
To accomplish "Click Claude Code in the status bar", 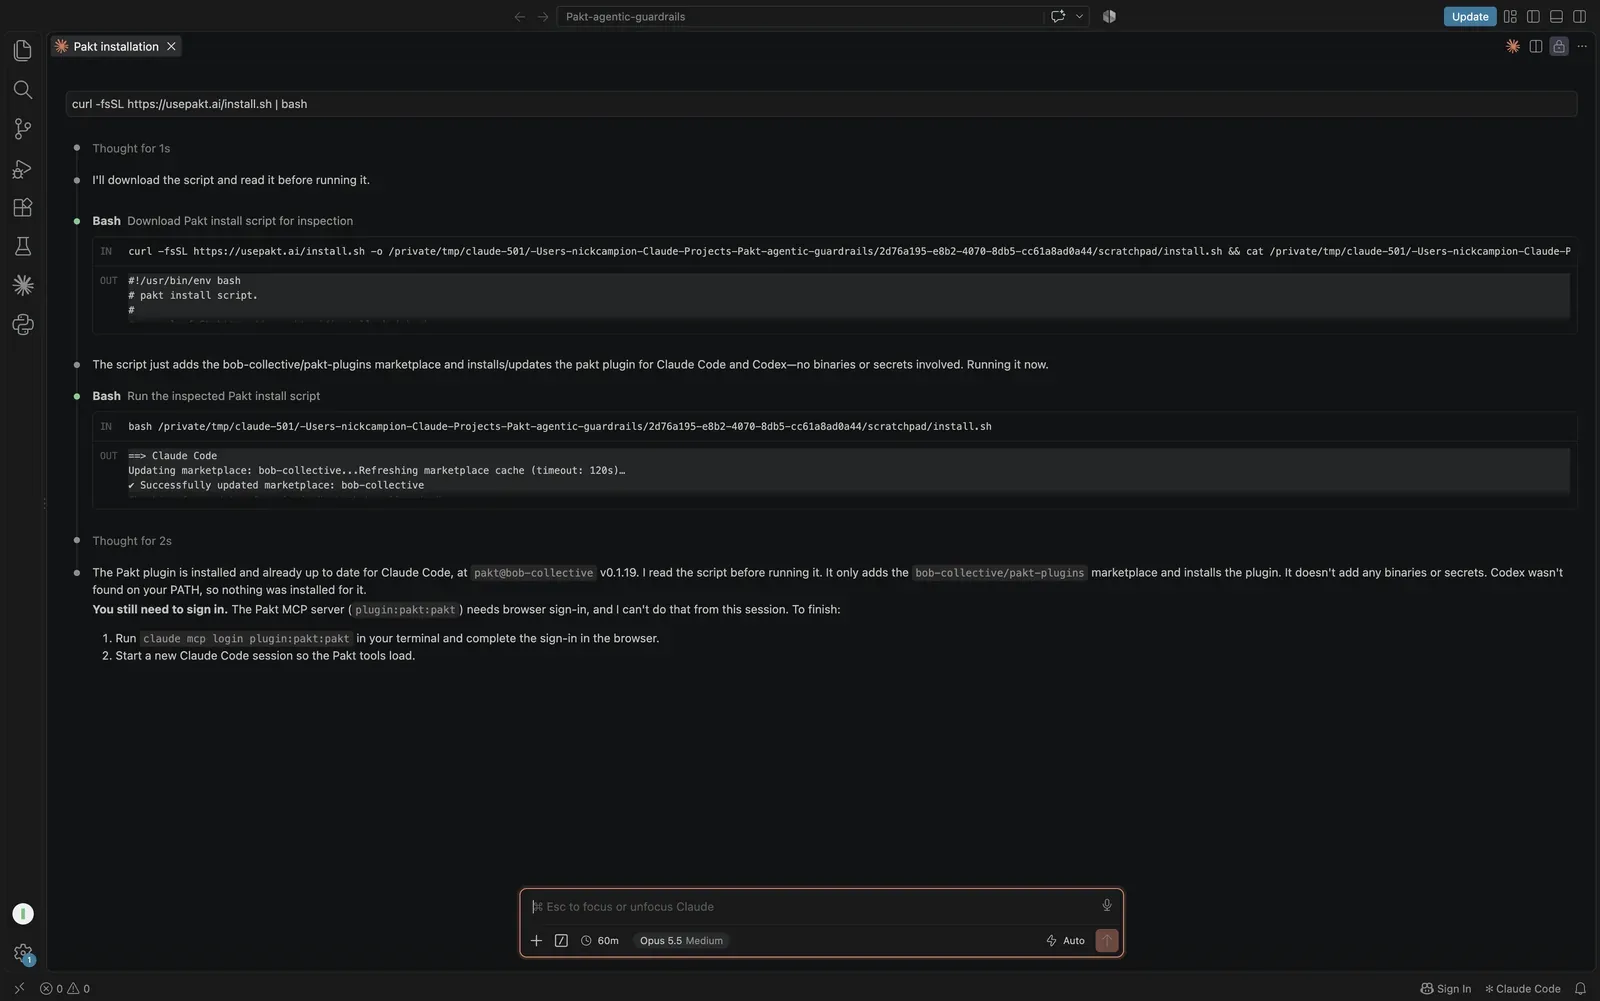I will tap(1522, 989).
